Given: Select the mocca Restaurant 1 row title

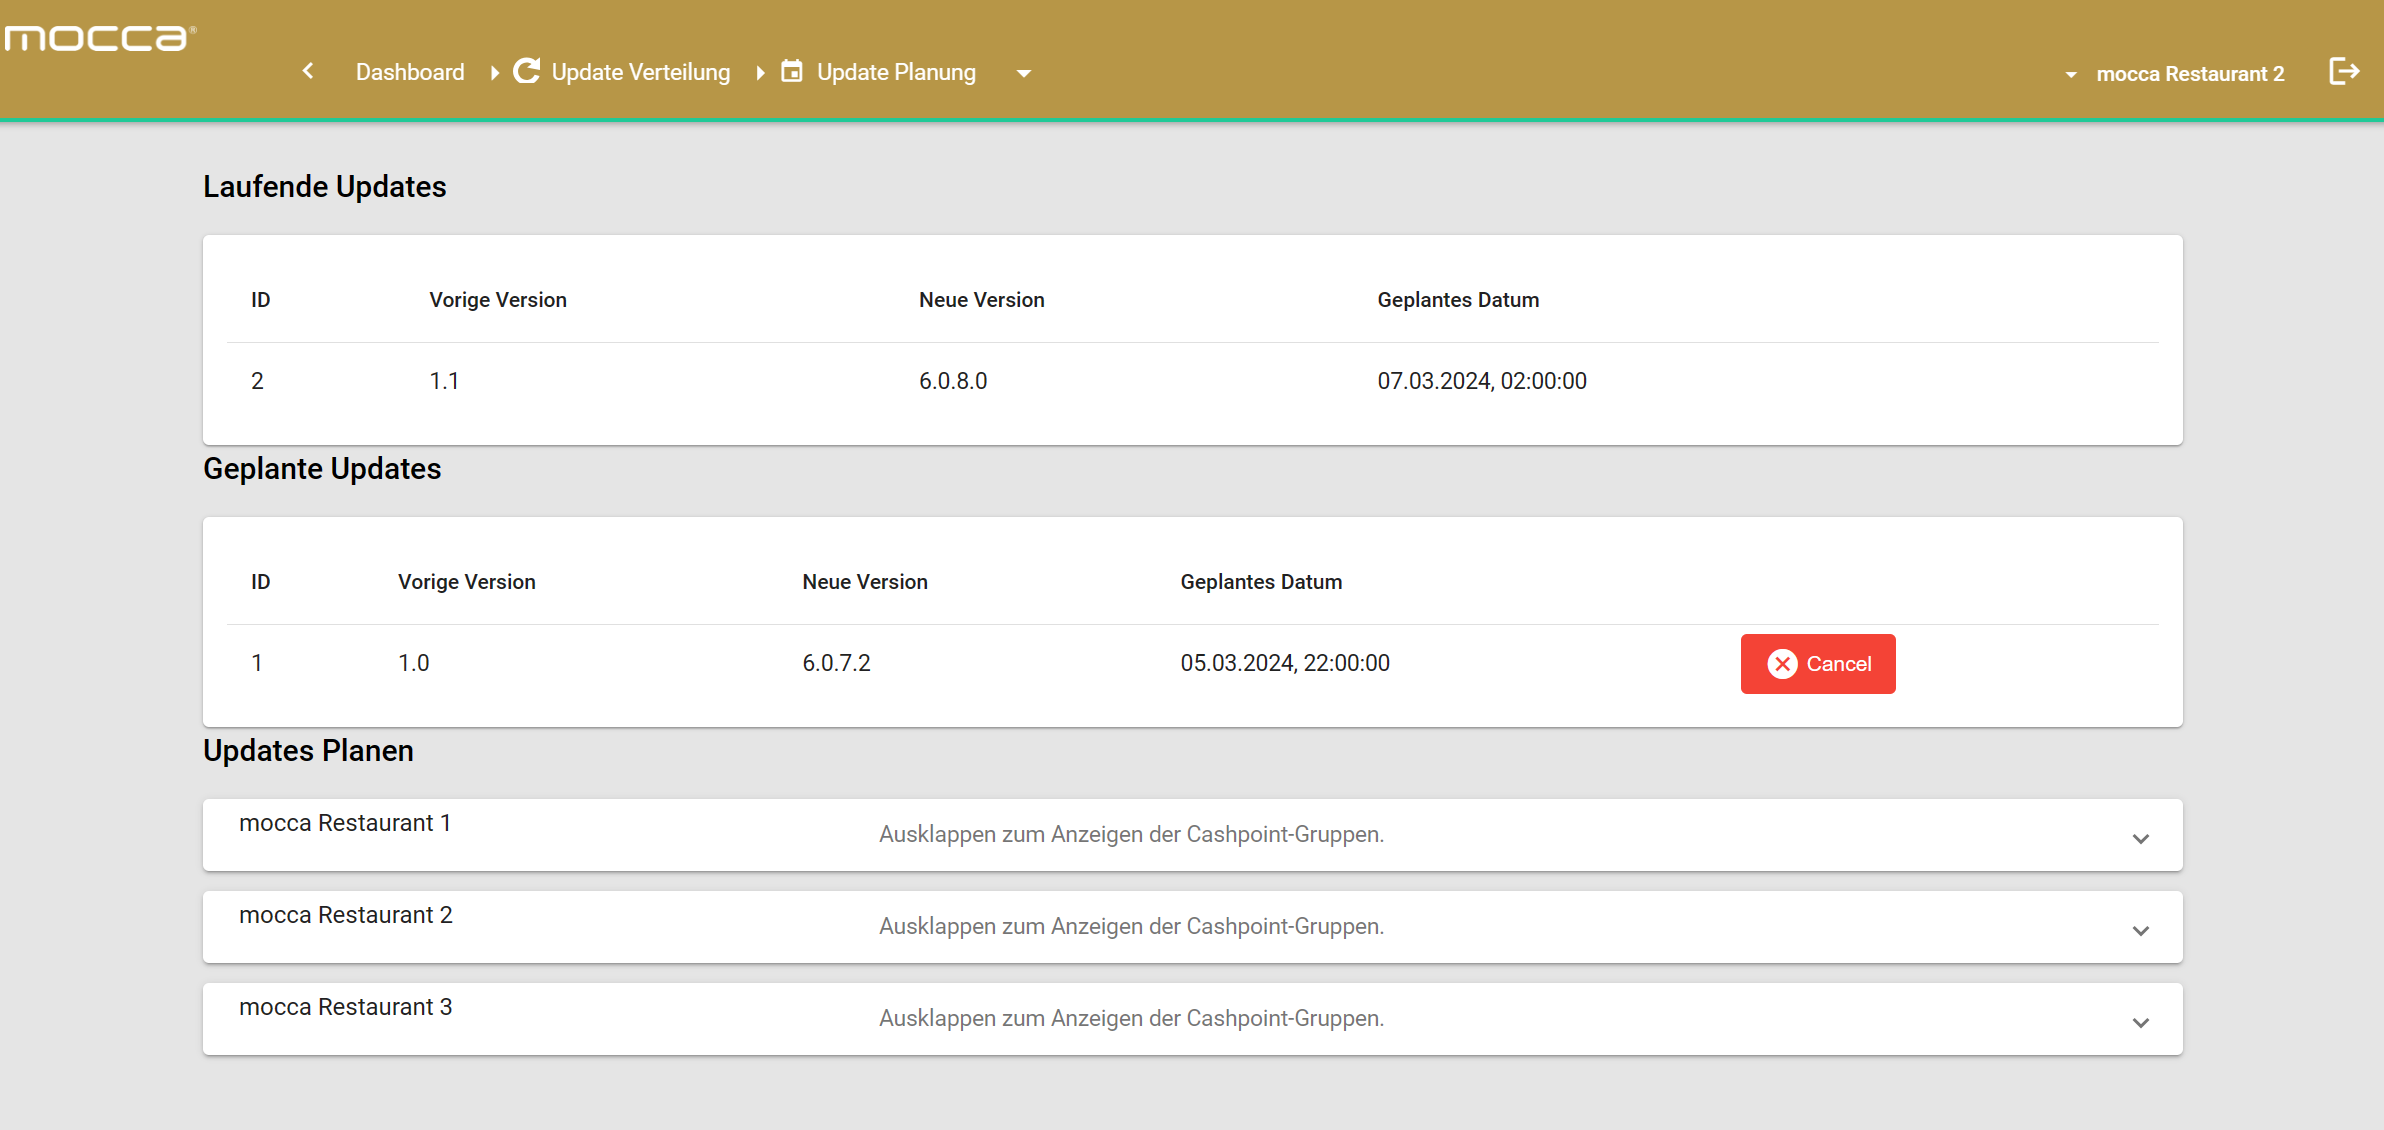Looking at the screenshot, I should (x=345, y=823).
